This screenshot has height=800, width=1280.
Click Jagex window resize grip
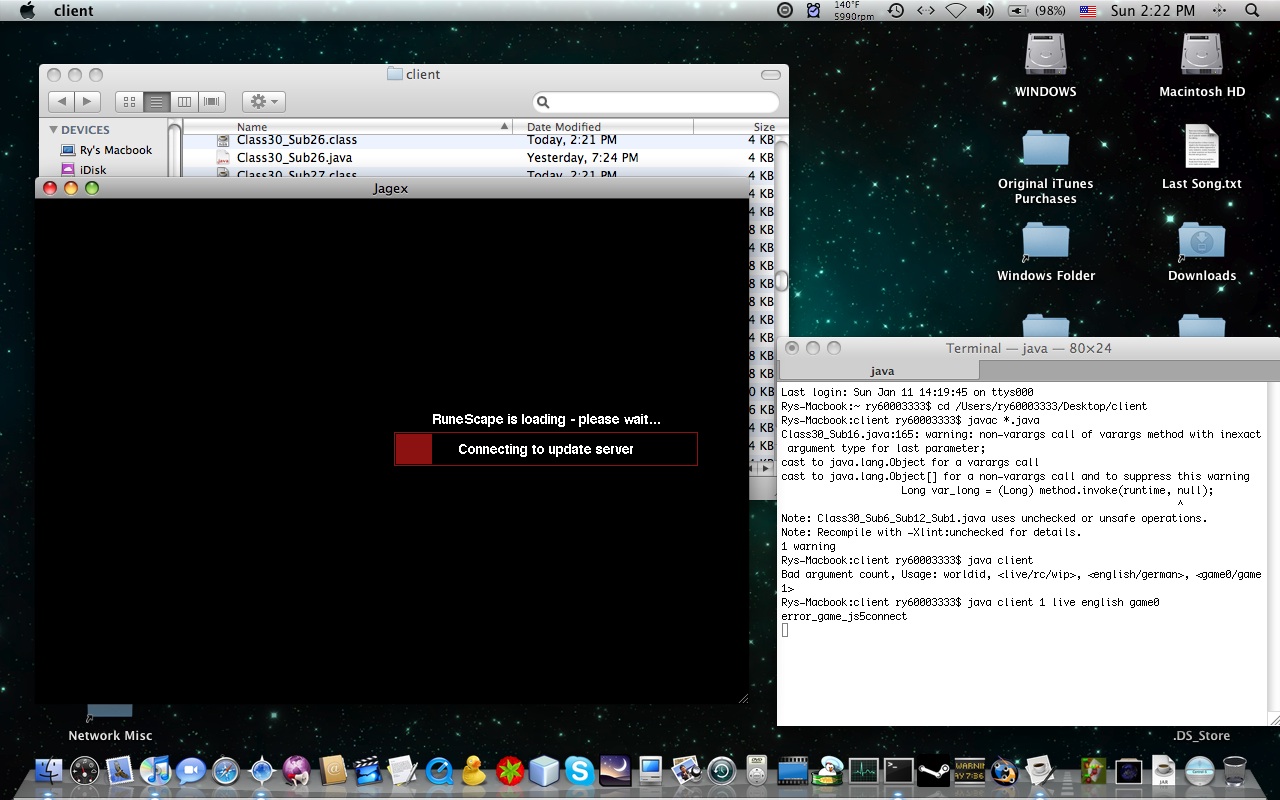click(742, 698)
